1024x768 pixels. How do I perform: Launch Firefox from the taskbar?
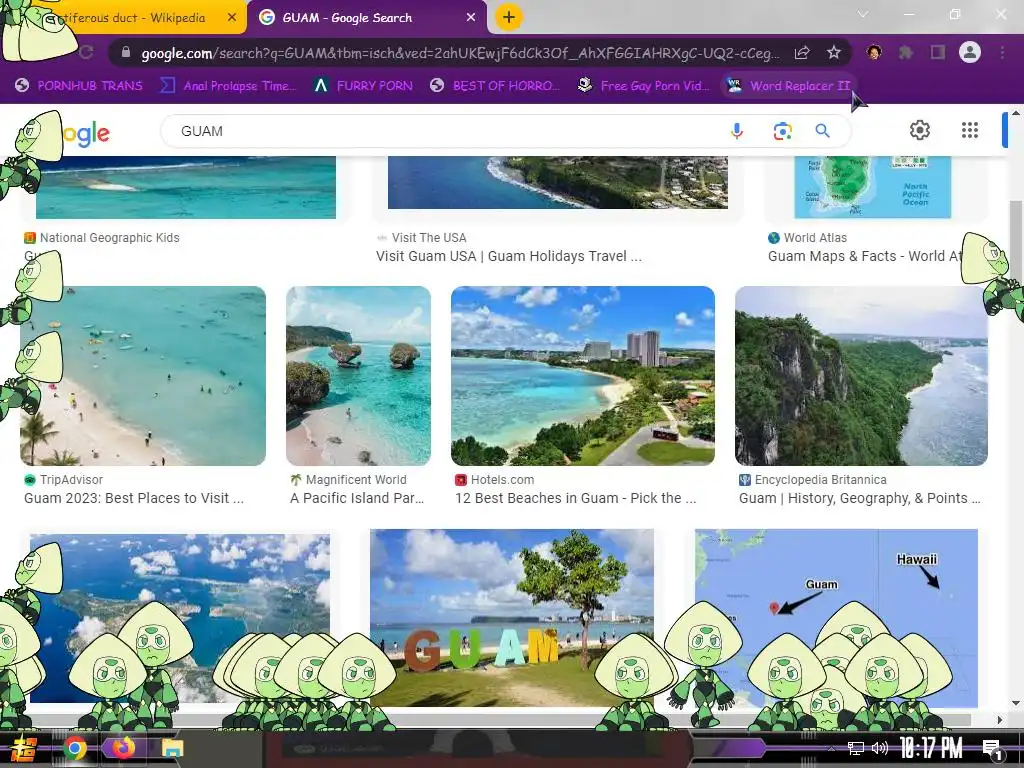[x=123, y=748]
